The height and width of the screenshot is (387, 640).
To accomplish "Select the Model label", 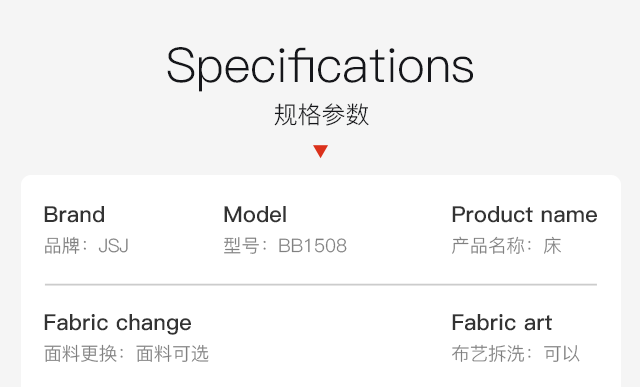I will 255,214.
